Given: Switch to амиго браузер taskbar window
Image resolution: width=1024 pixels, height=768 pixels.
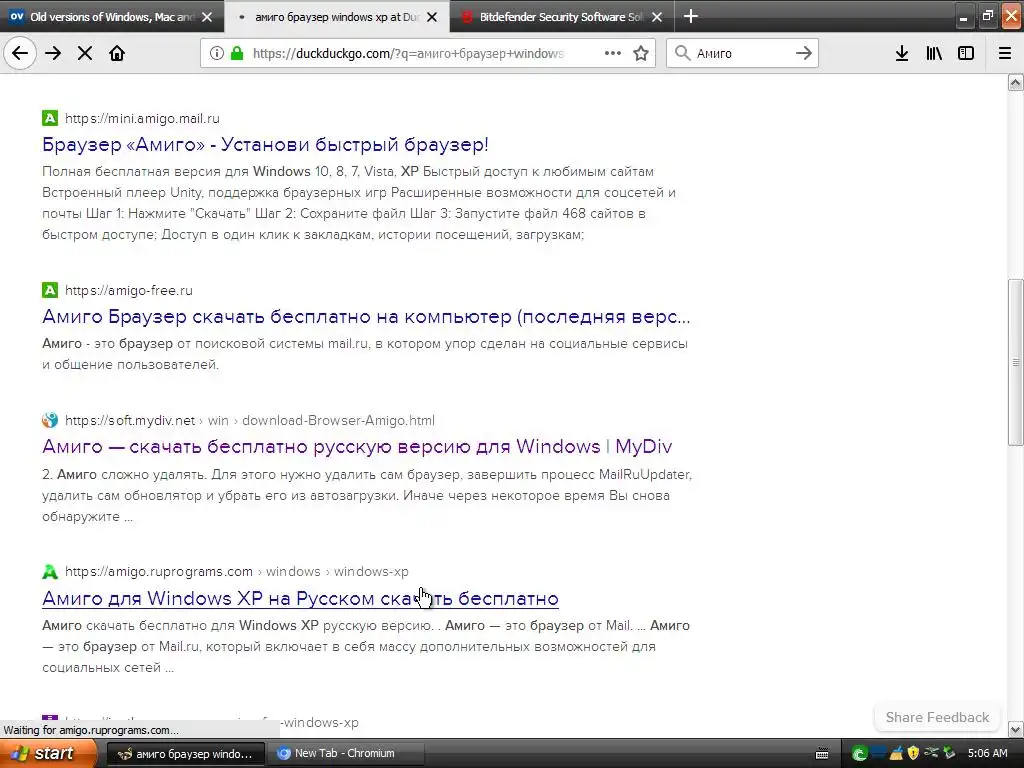Looking at the screenshot, I should click(185, 754).
